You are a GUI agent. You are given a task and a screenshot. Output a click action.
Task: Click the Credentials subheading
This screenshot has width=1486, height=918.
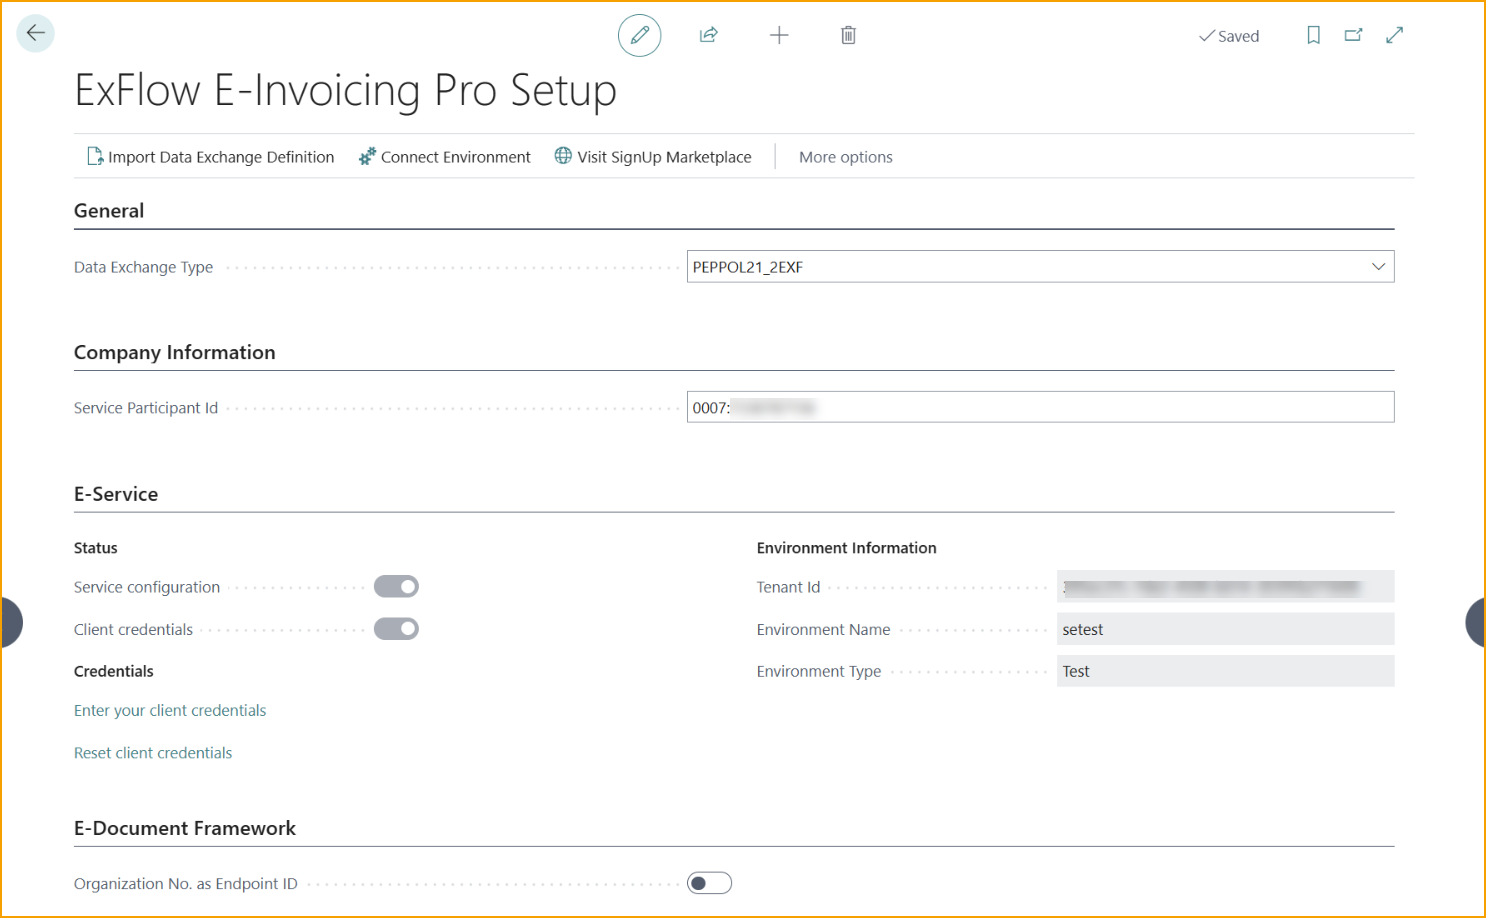point(114,671)
